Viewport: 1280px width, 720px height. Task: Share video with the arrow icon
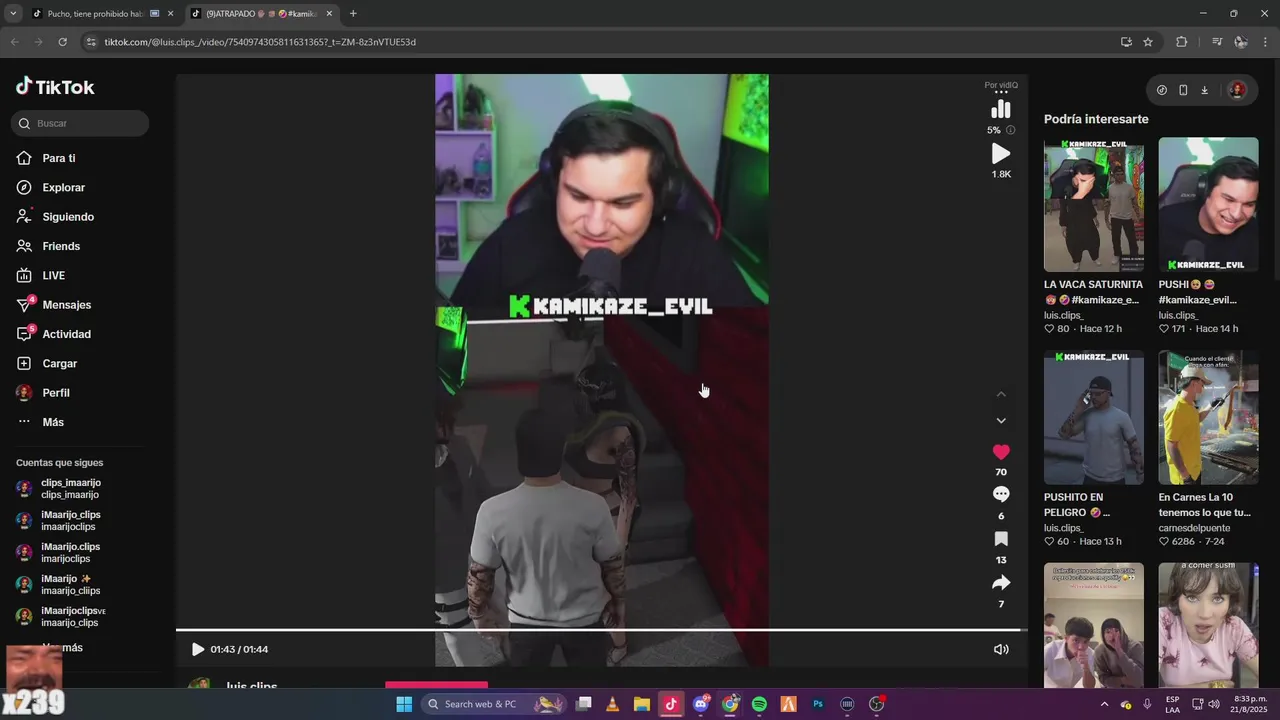[1001, 582]
